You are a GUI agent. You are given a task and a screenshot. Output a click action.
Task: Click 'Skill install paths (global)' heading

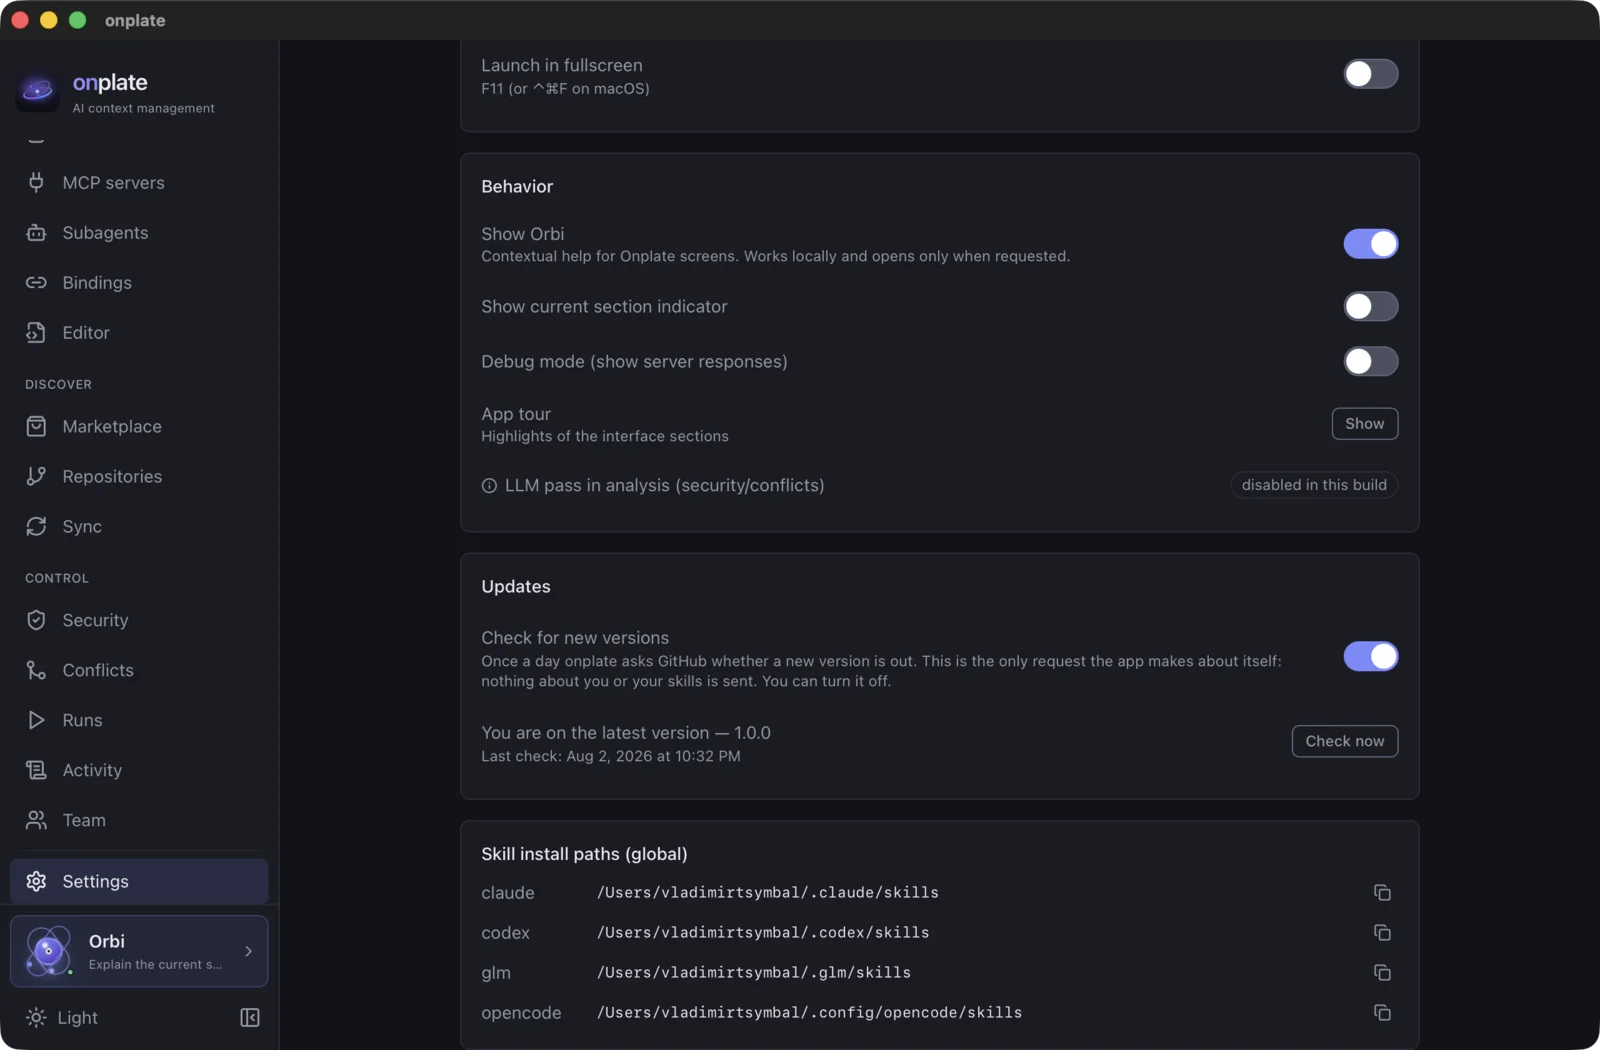click(584, 855)
